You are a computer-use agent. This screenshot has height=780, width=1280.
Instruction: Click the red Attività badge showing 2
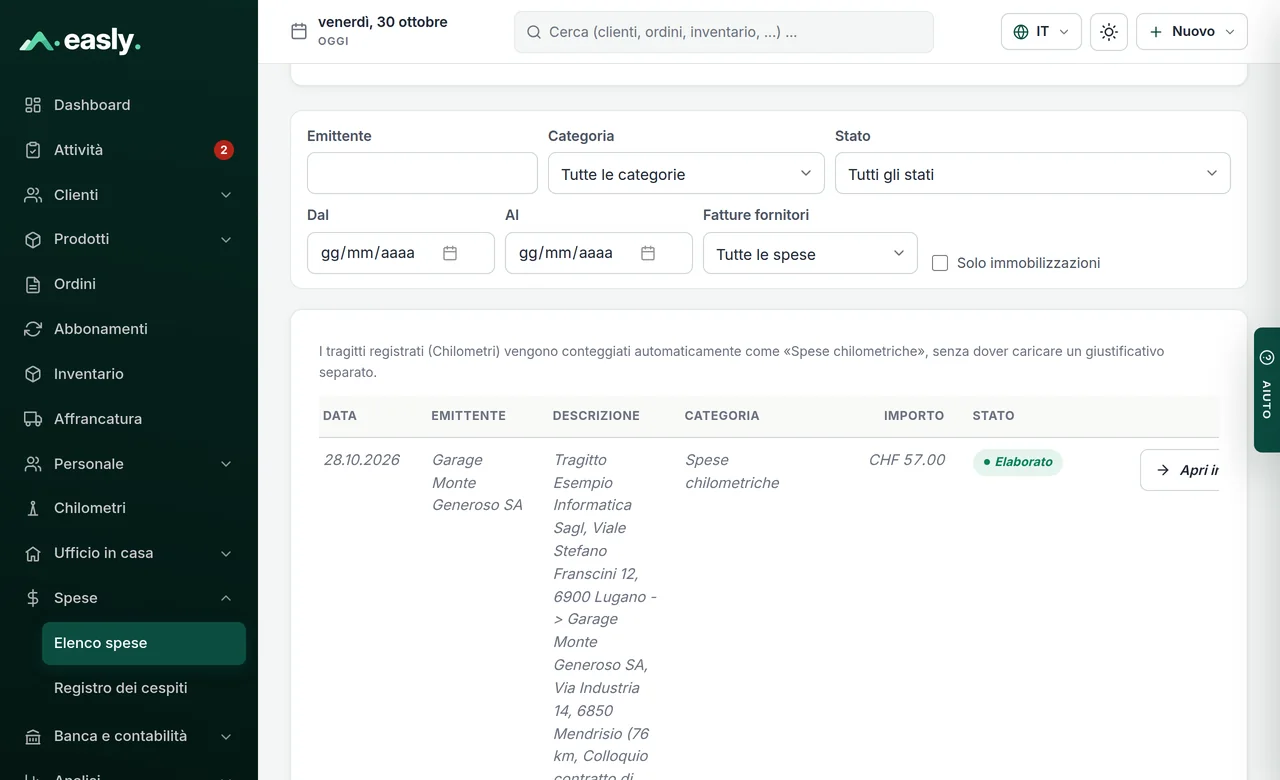tap(224, 150)
